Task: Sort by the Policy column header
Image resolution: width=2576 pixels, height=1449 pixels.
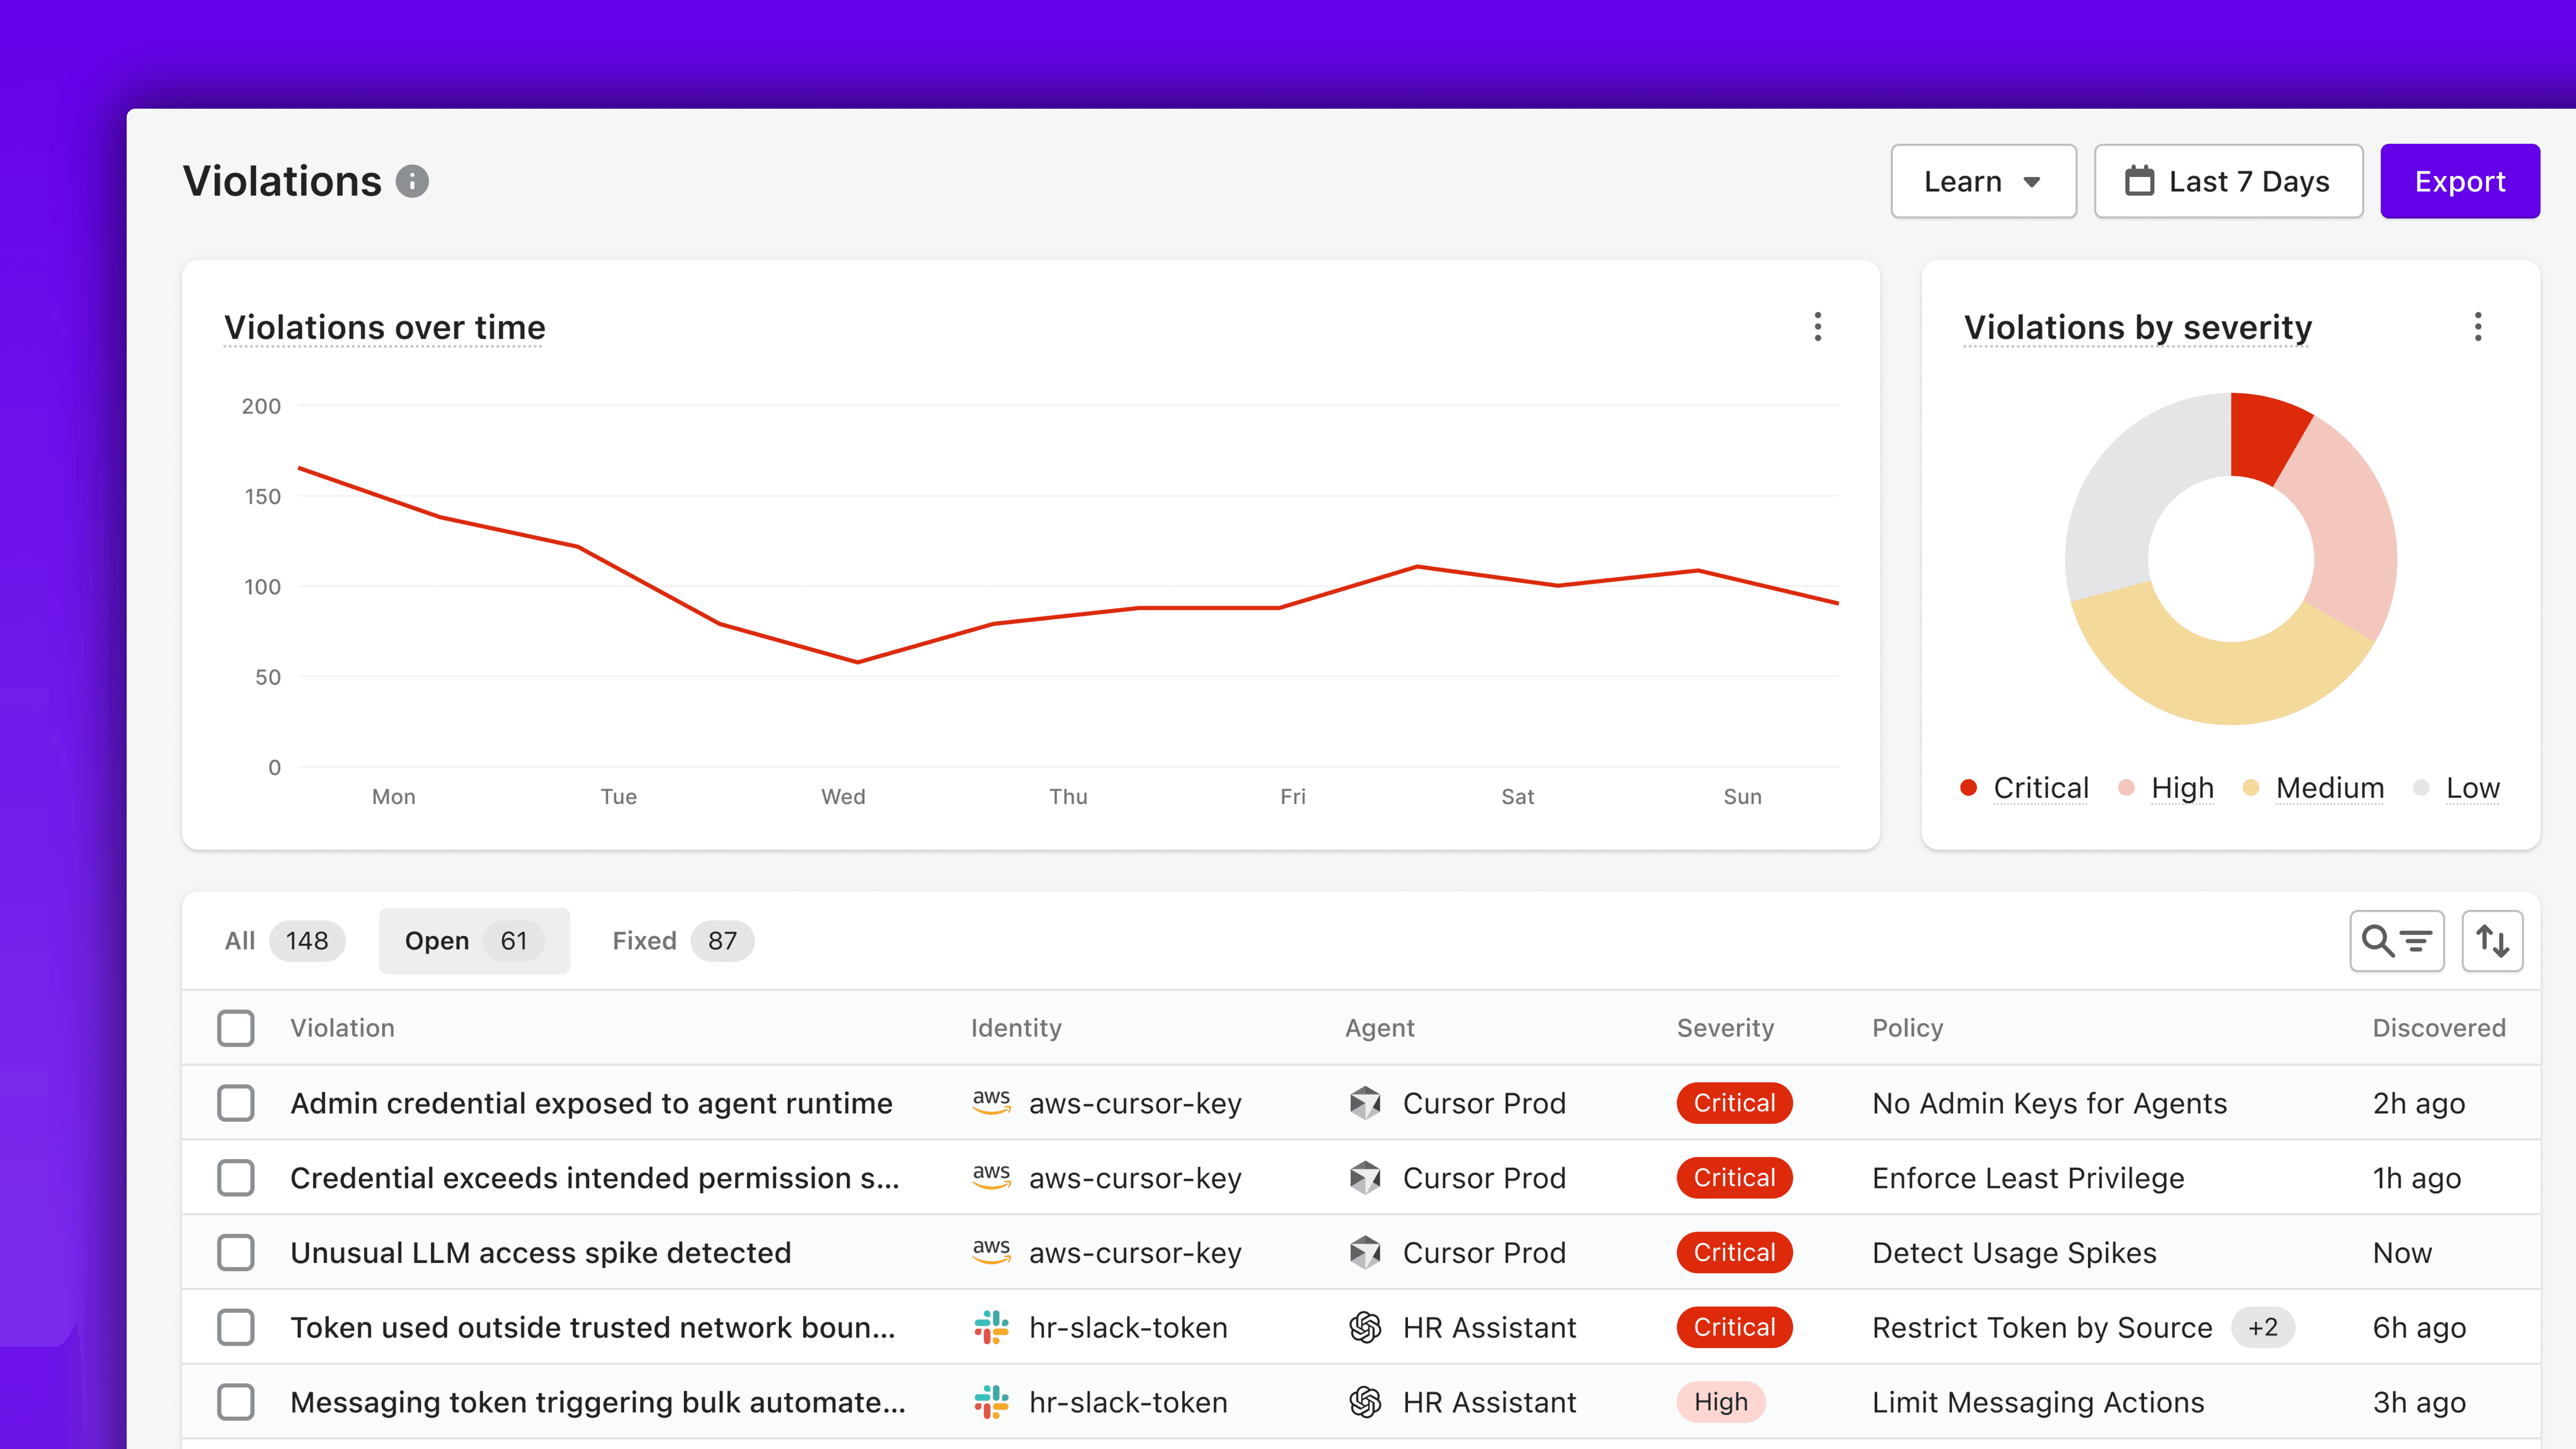Action: pyautogui.click(x=1908, y=1028)
